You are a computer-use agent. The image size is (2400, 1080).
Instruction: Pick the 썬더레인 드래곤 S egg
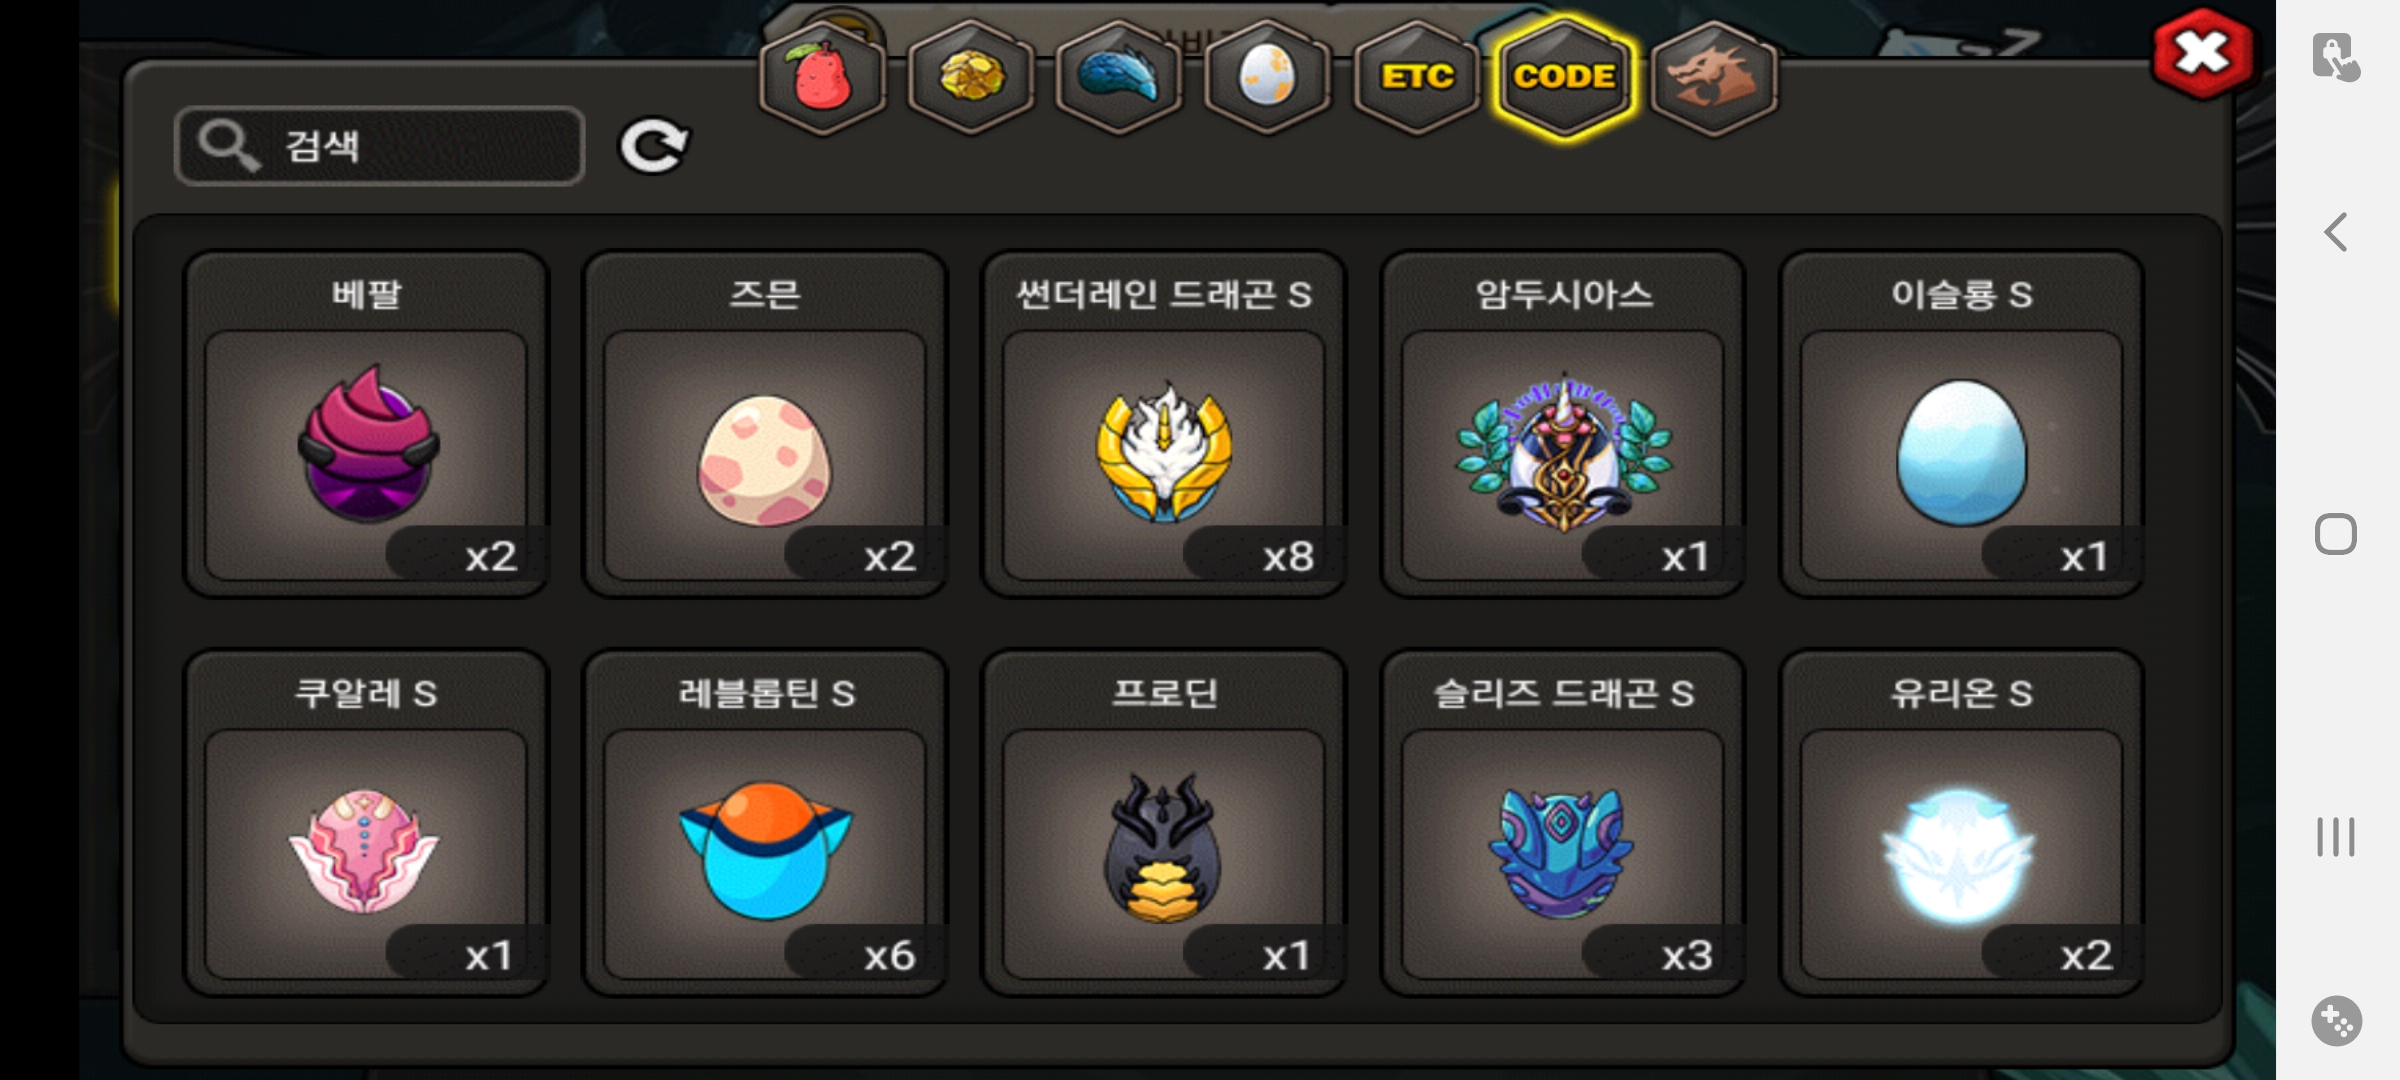click(1164, 424)
